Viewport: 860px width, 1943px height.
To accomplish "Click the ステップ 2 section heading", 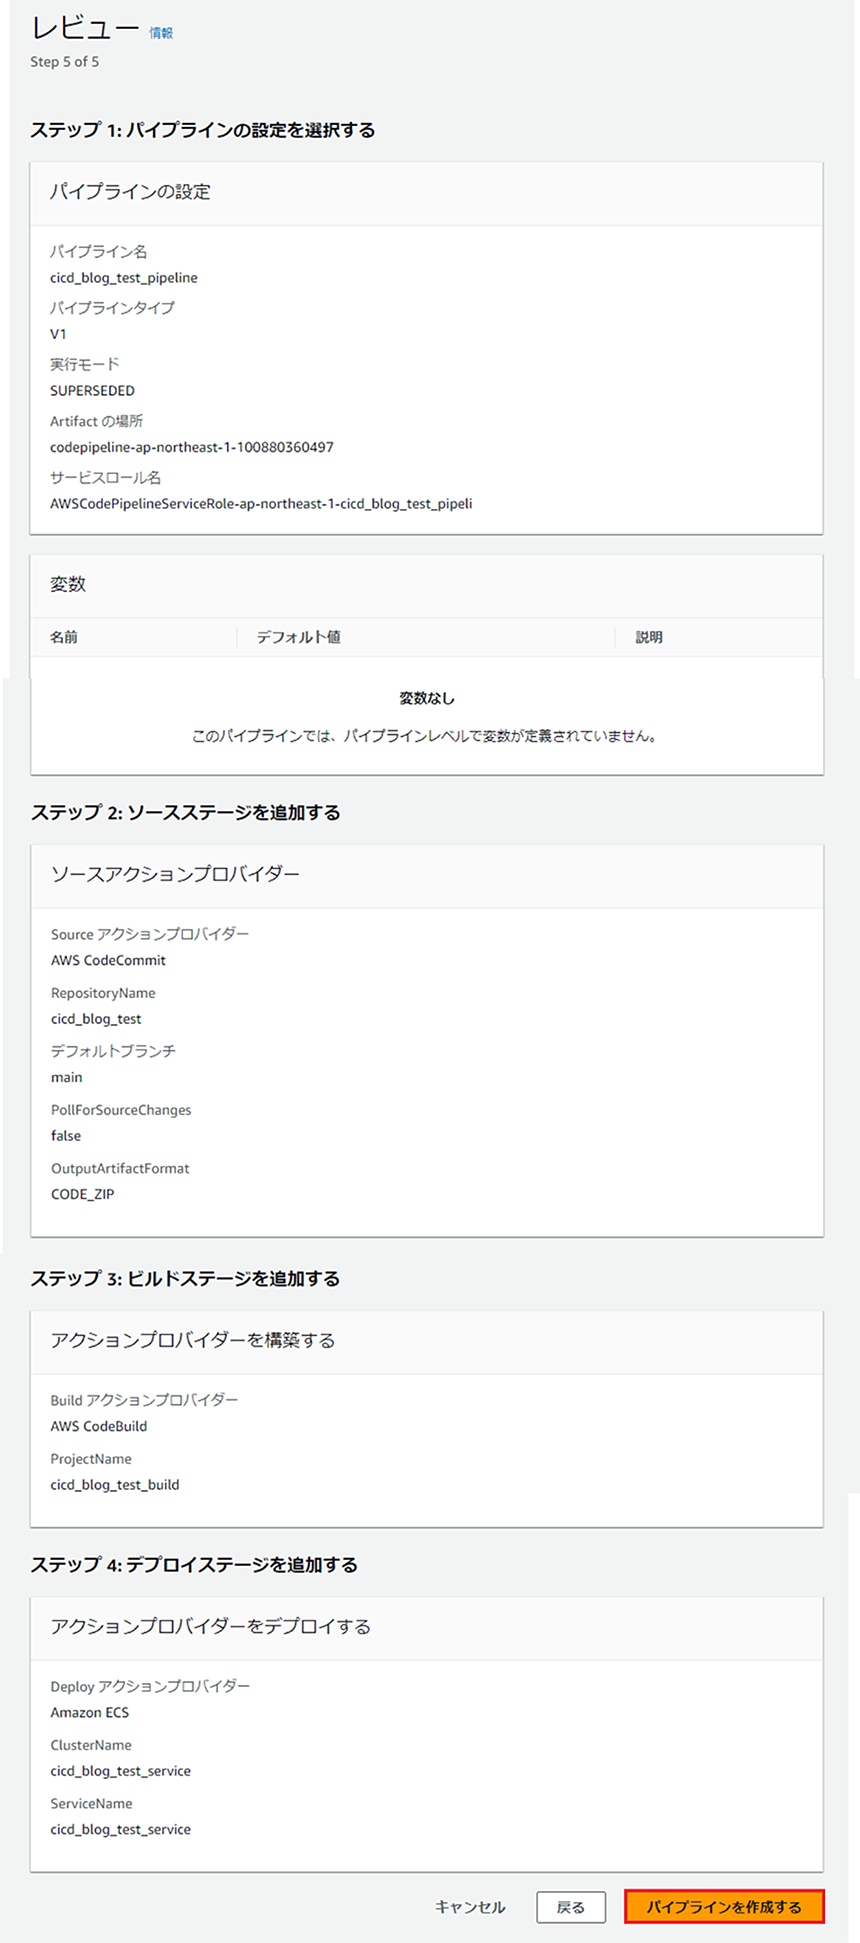I will point(186,813).
